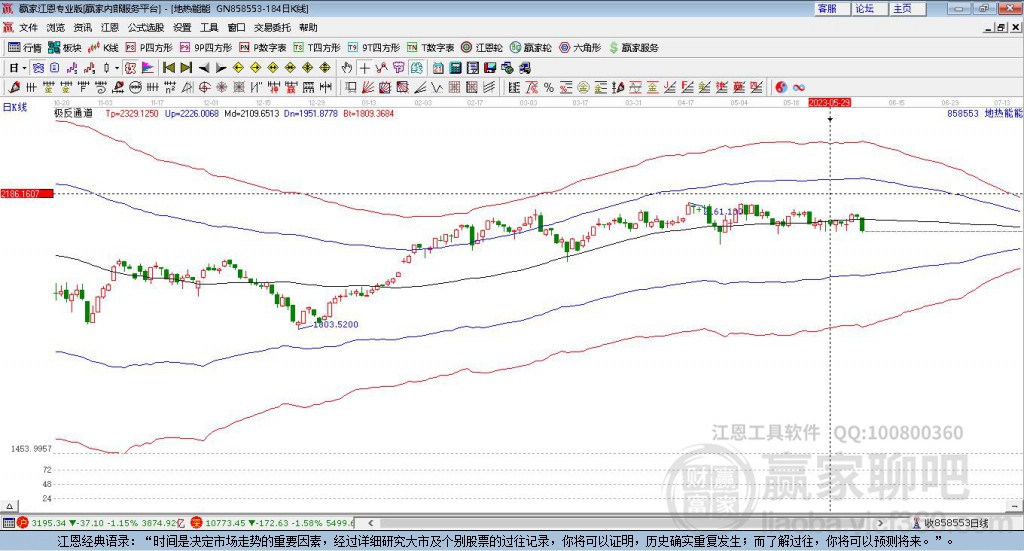The image size is (1024, 551).
Task: Select the highlighted date 2023-05-29 marker
Action: (829, 103)
